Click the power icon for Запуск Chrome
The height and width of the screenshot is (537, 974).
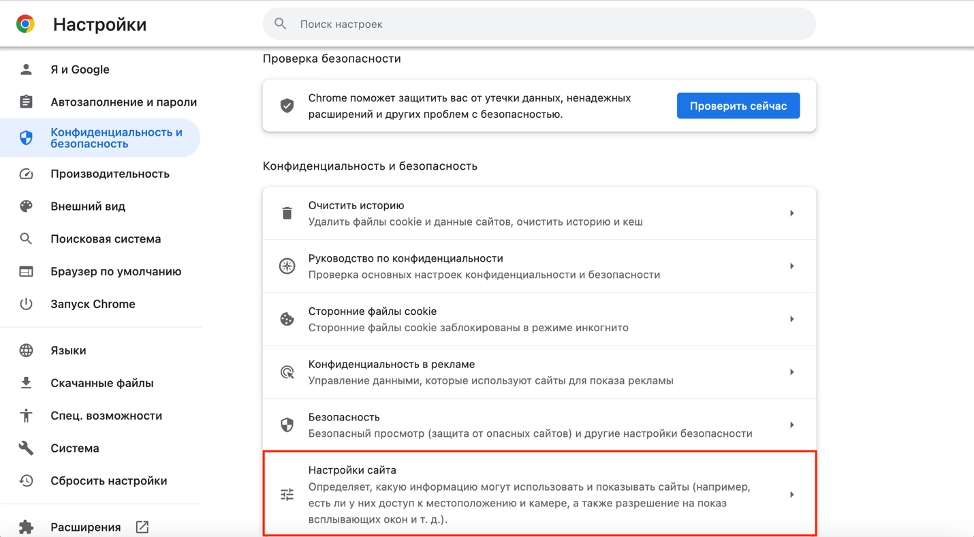27,304
